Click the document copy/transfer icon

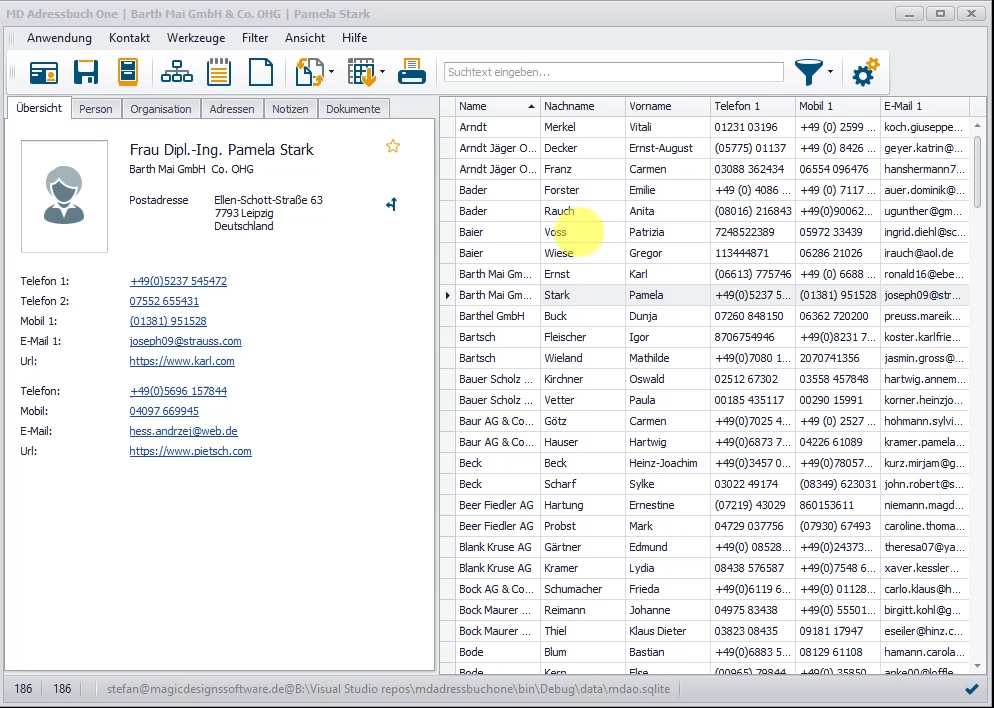coord(310,72)
